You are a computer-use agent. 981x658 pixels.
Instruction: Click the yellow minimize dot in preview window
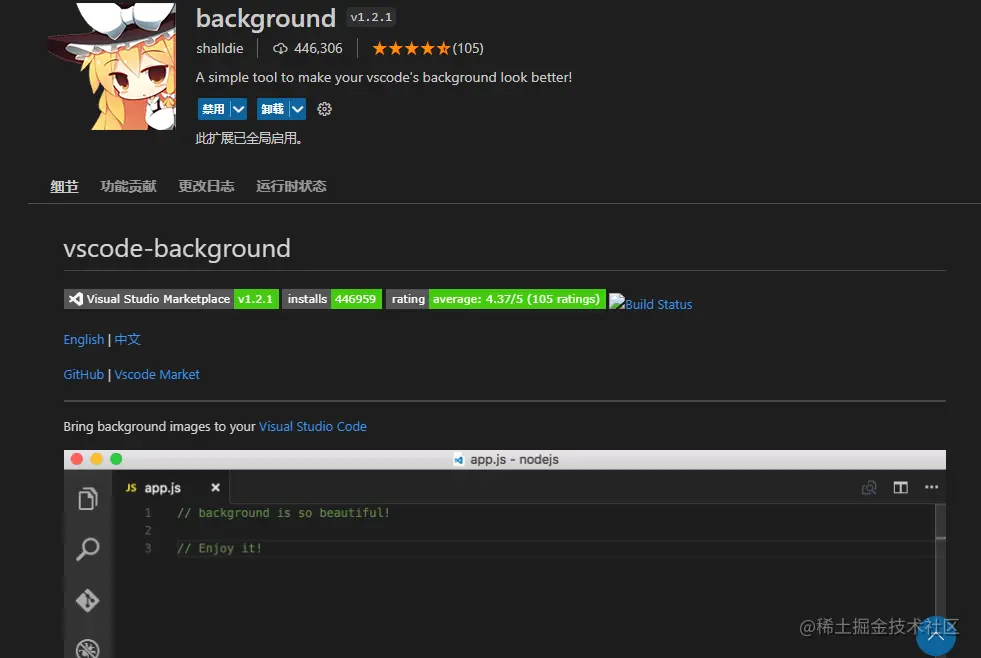point(96,459)
